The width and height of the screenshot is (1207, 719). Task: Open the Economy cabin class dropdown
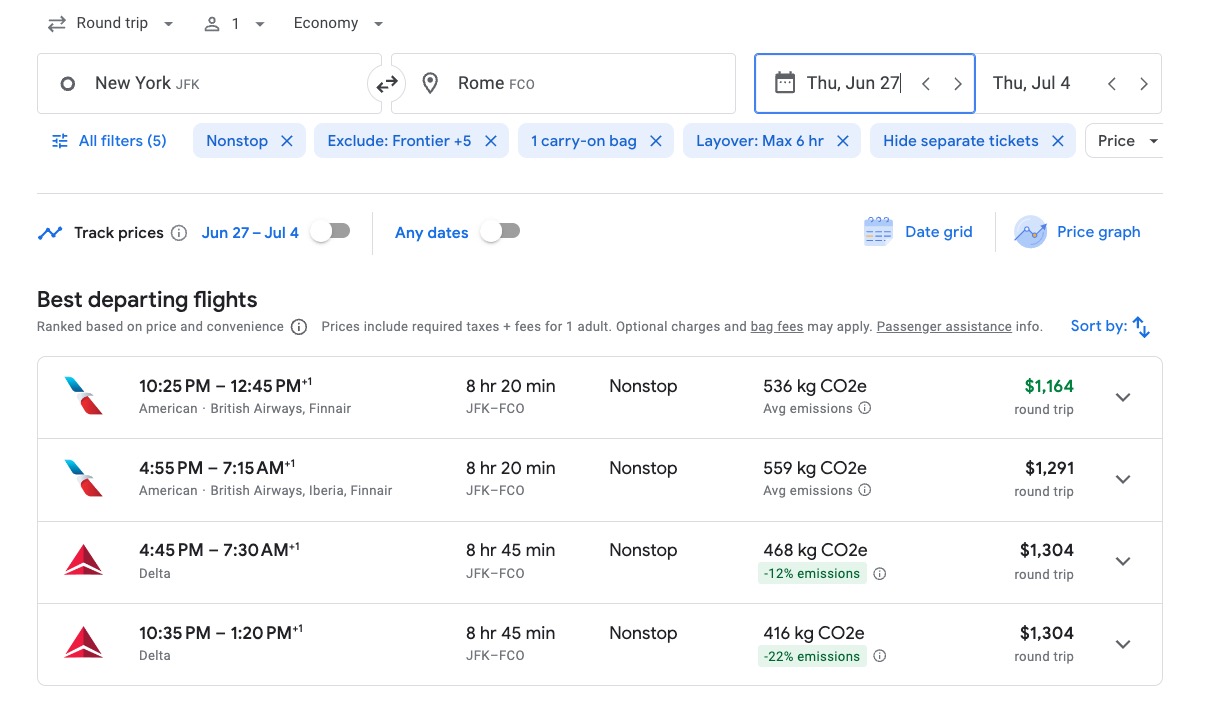click(338, 23)
